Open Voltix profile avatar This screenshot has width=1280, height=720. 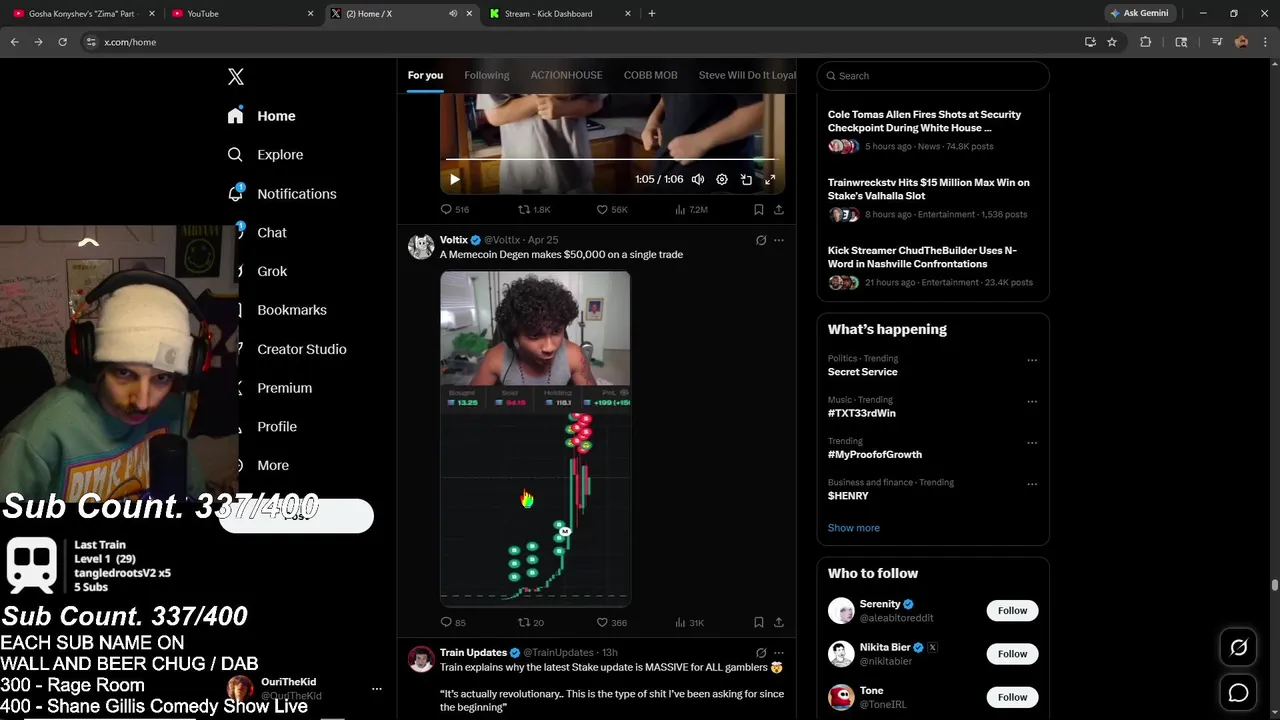[x=421, y=246]
